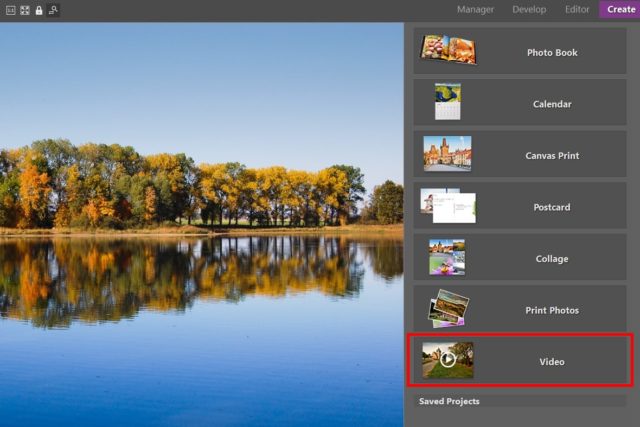Create a Calendar project
Screen dimensions: 640x427
pyautogui.click(x=520, y=102)
